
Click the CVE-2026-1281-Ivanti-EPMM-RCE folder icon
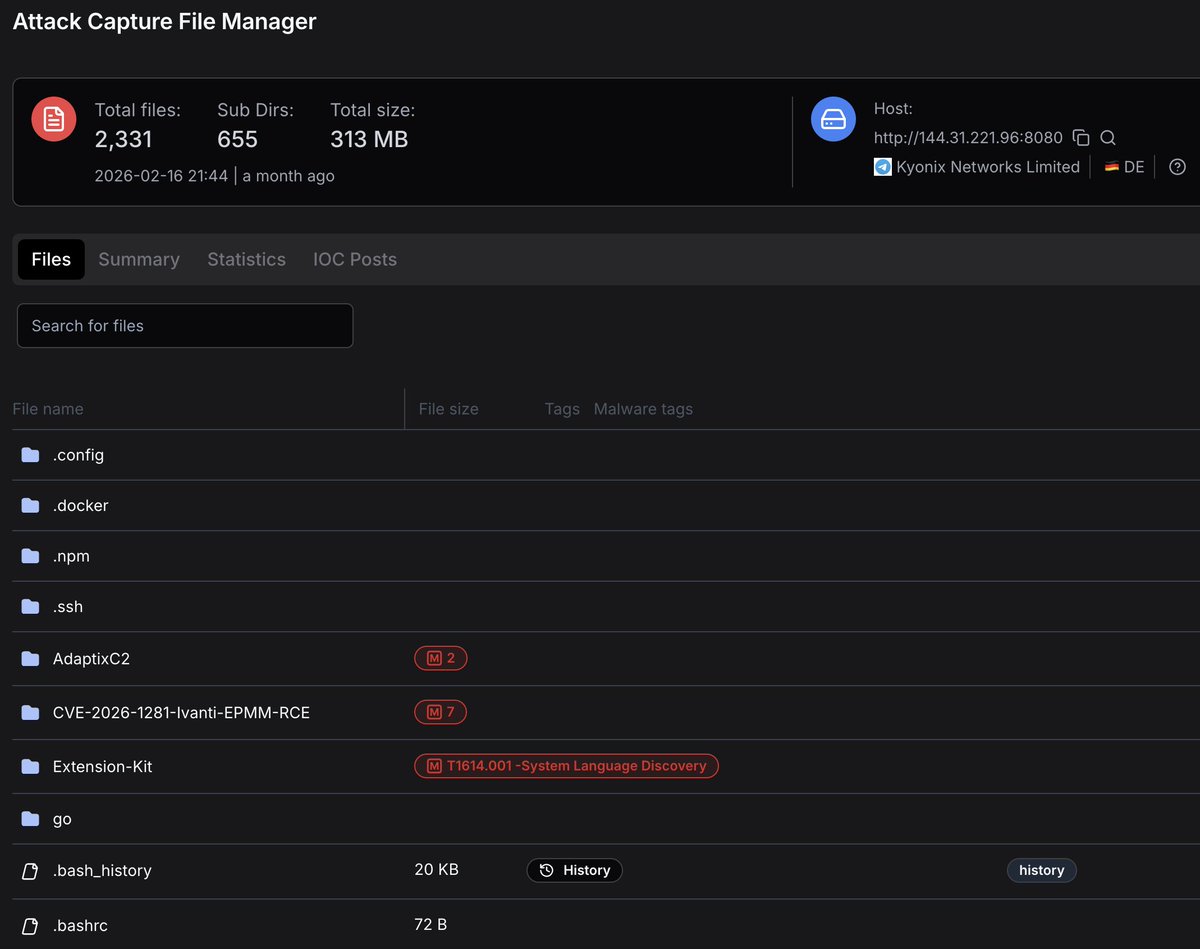click(x=30, y=713)
